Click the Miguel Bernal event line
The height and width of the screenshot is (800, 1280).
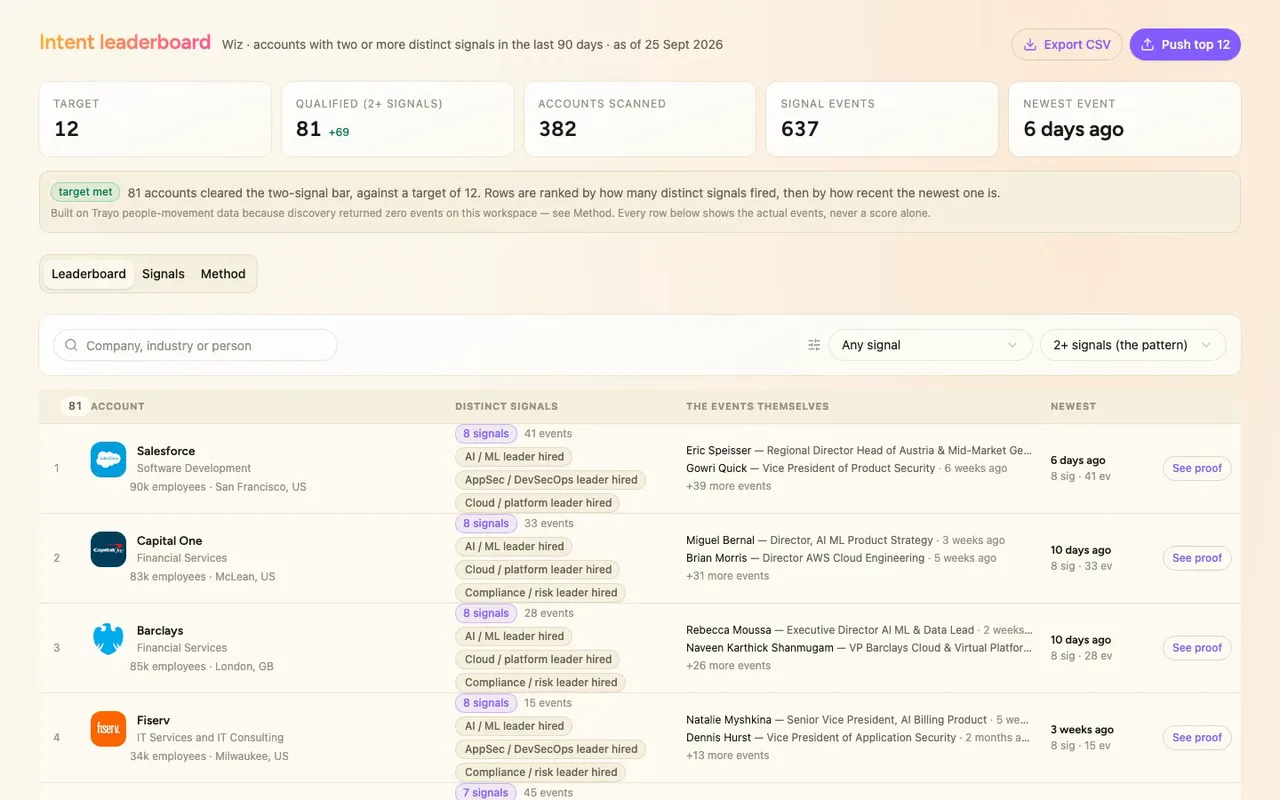(x=845, y=540)
